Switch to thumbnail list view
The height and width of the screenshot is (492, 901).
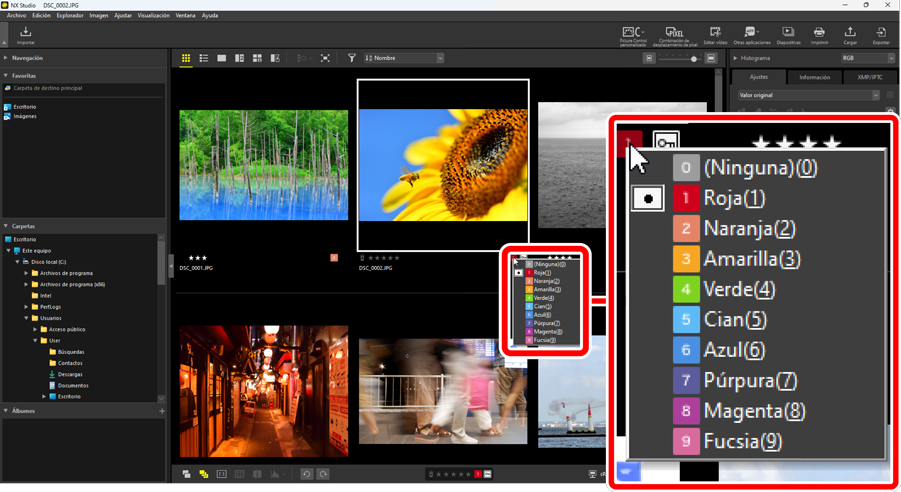(x=203, y=59)
